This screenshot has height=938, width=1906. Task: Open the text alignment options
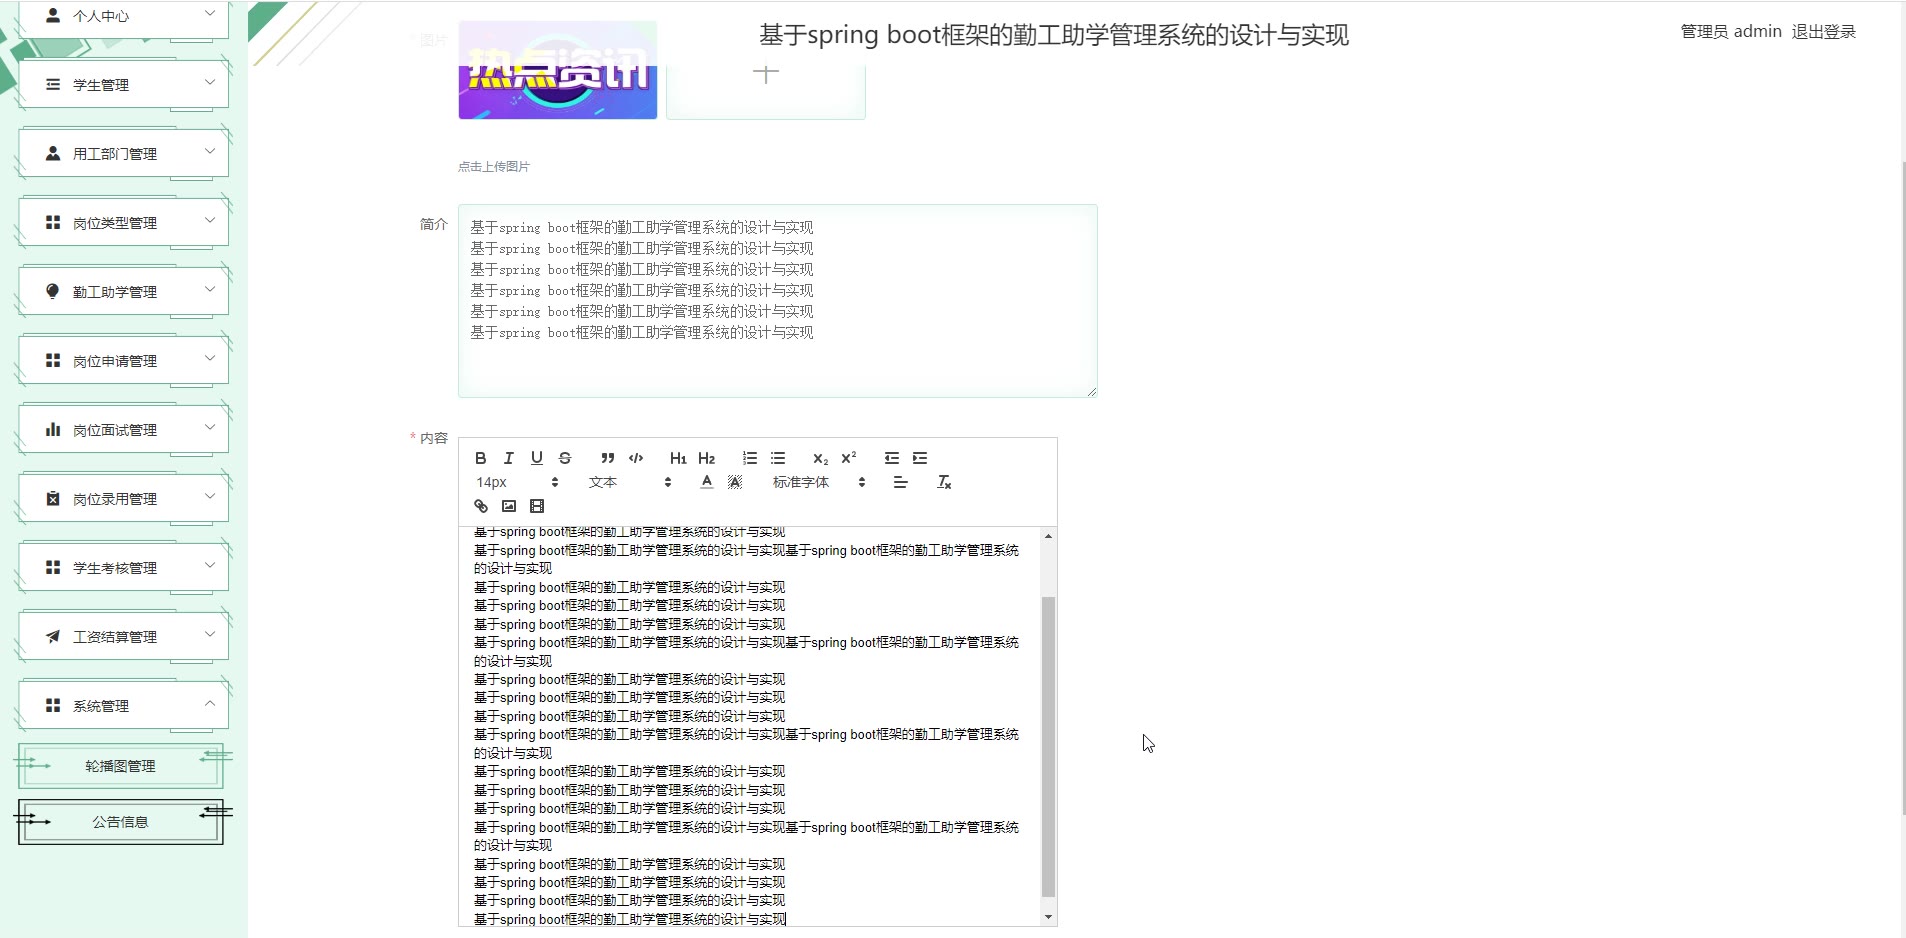pos(901,482)
